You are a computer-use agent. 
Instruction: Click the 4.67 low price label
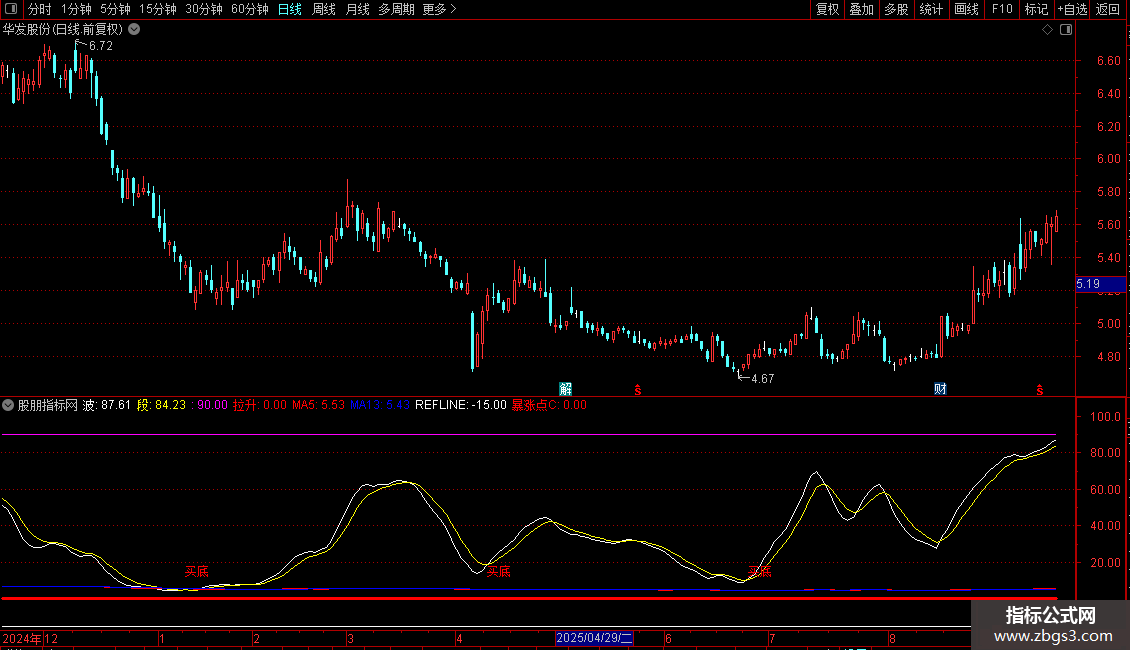click(x=762, y=379)
